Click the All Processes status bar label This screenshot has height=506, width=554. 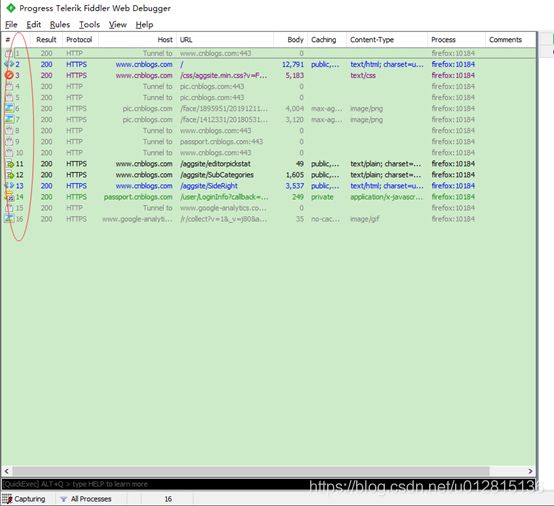click(91, 499)
